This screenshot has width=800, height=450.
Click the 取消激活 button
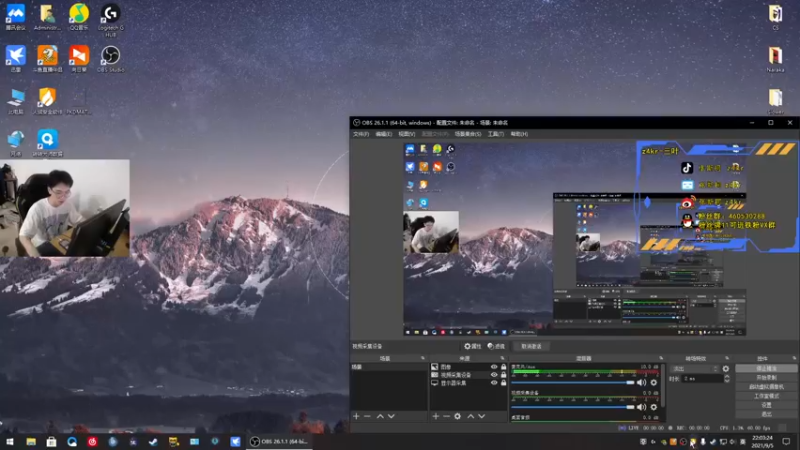(531, 346)
